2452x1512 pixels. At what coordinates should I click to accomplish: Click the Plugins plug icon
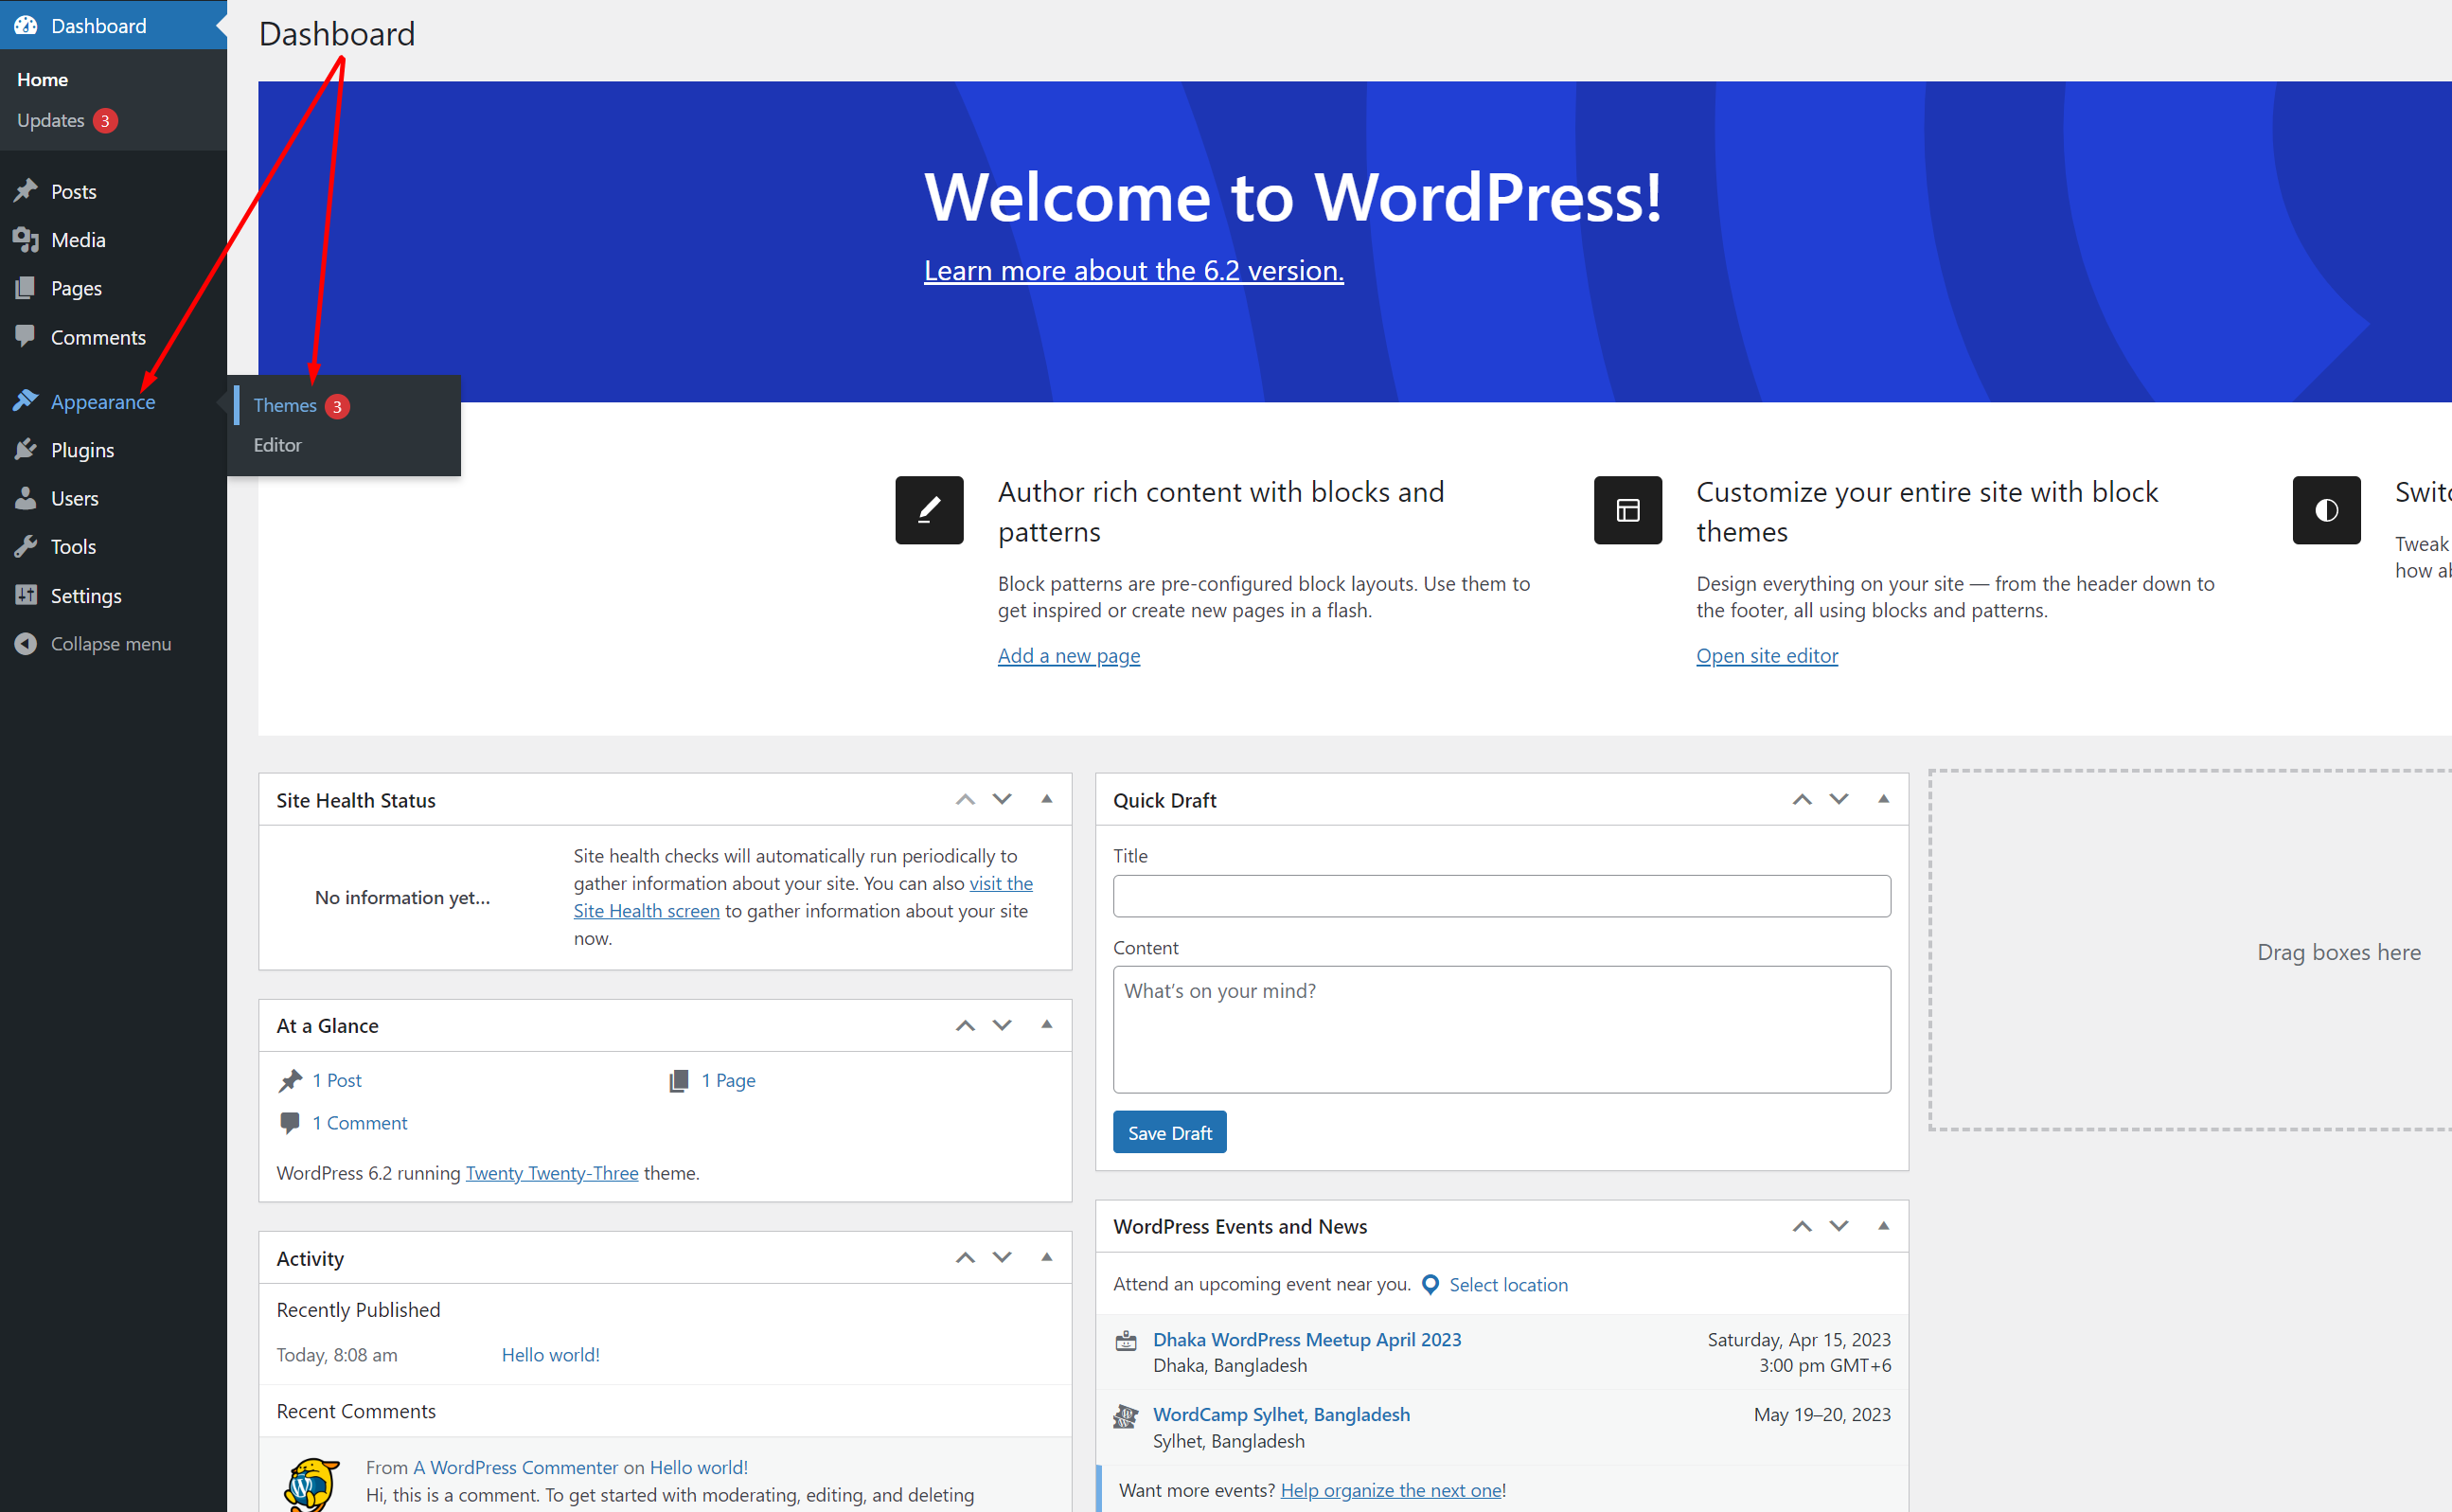26,449
